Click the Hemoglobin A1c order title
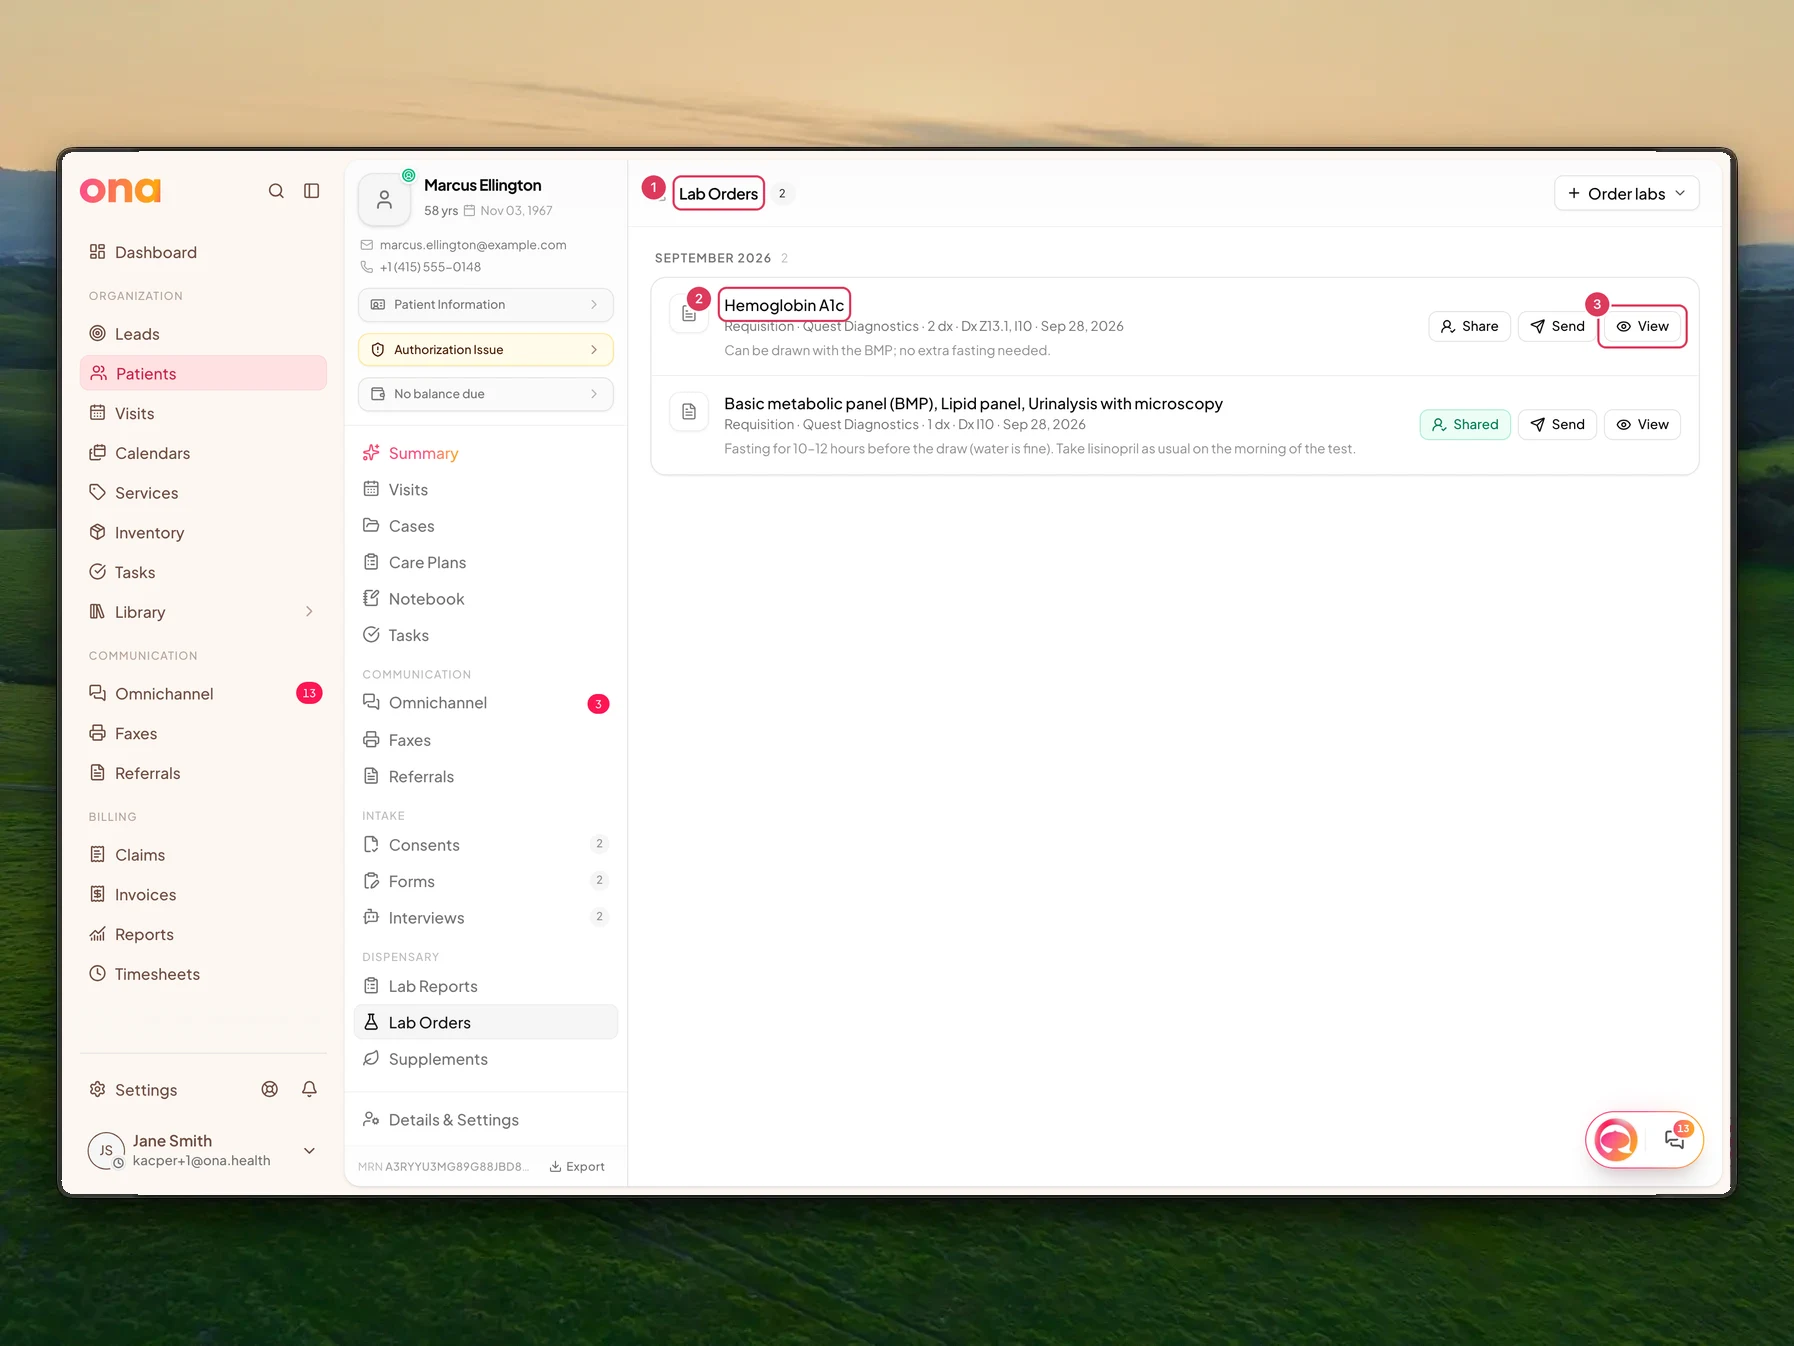The image size is (1794, 1346). click(x=784, y=305)
